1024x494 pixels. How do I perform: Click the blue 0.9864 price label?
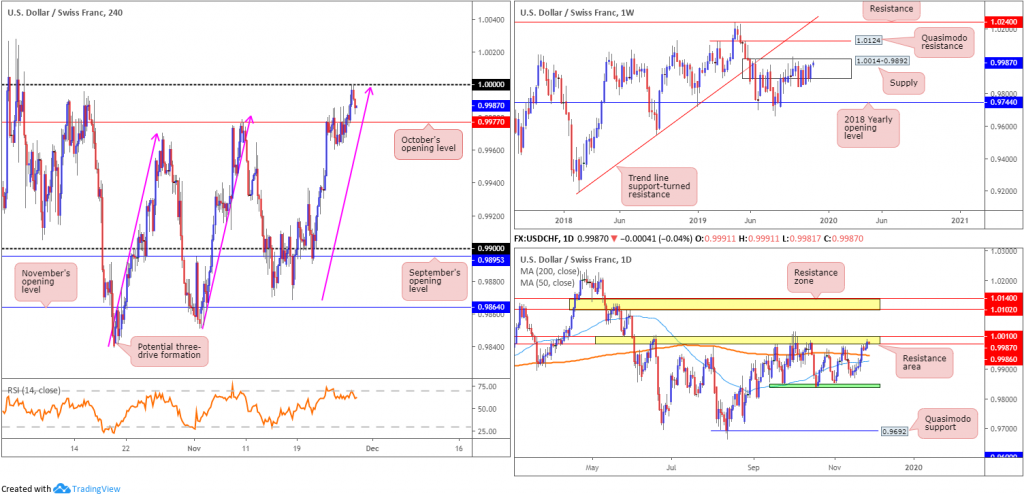coord(490,307)
